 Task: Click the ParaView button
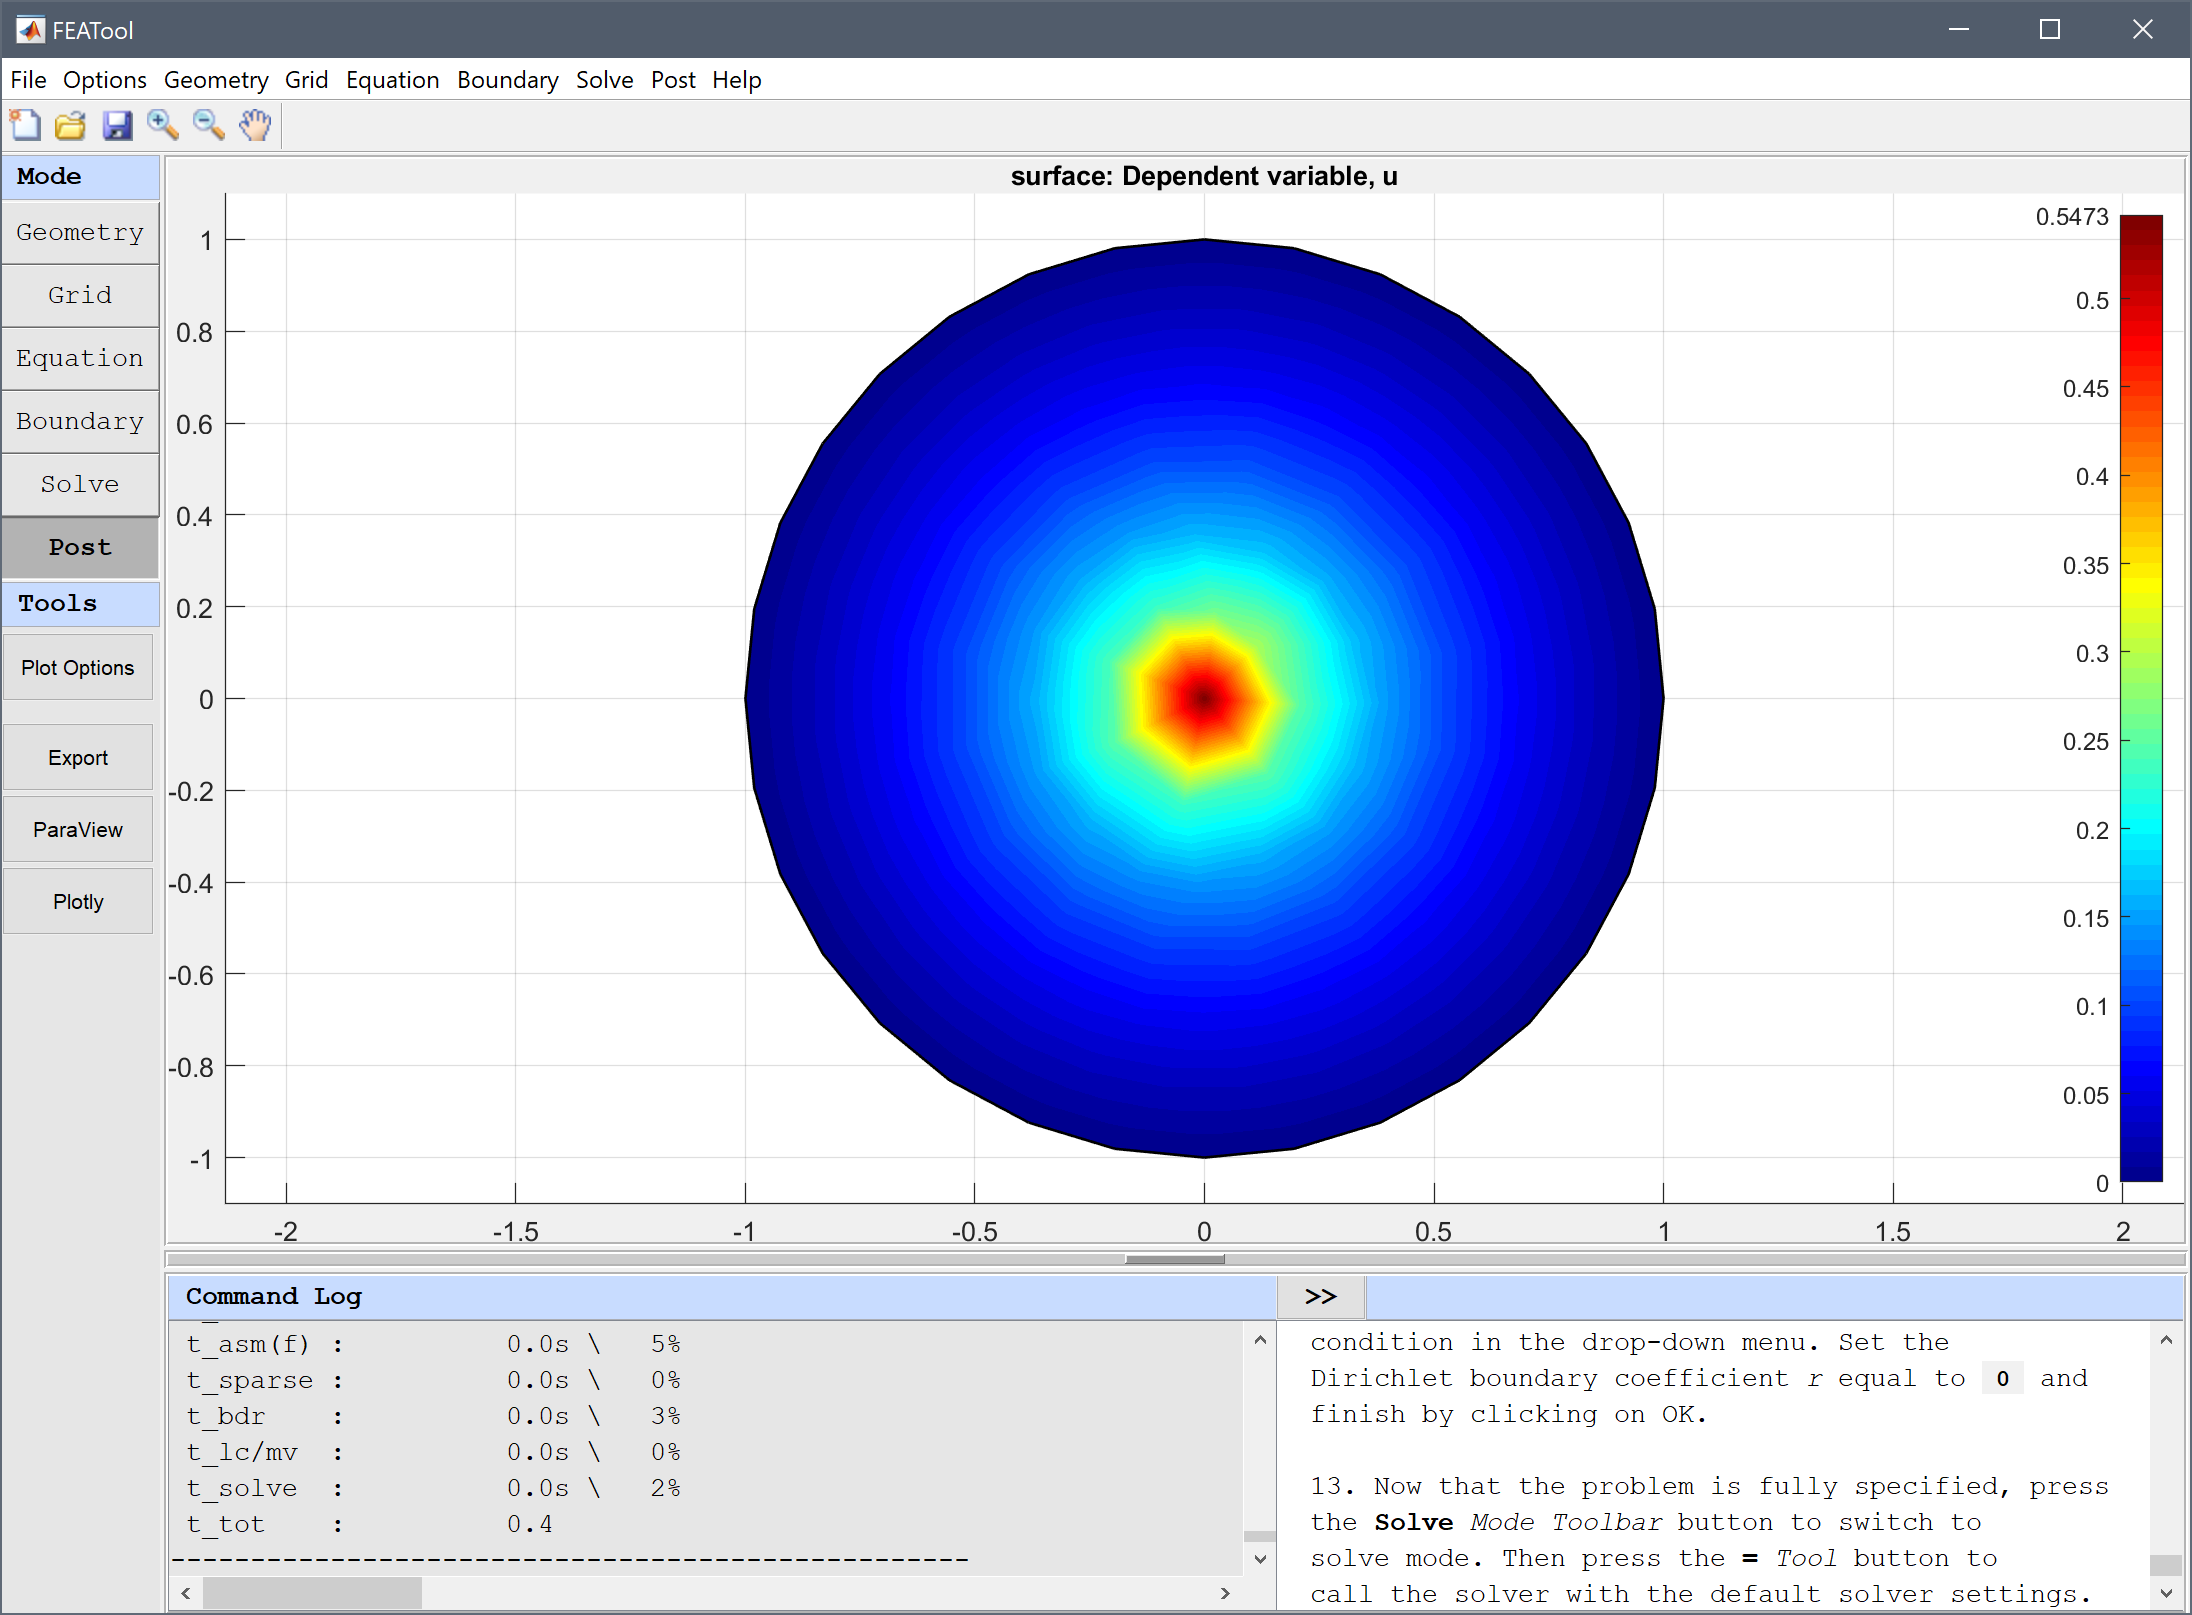(78, 830)
